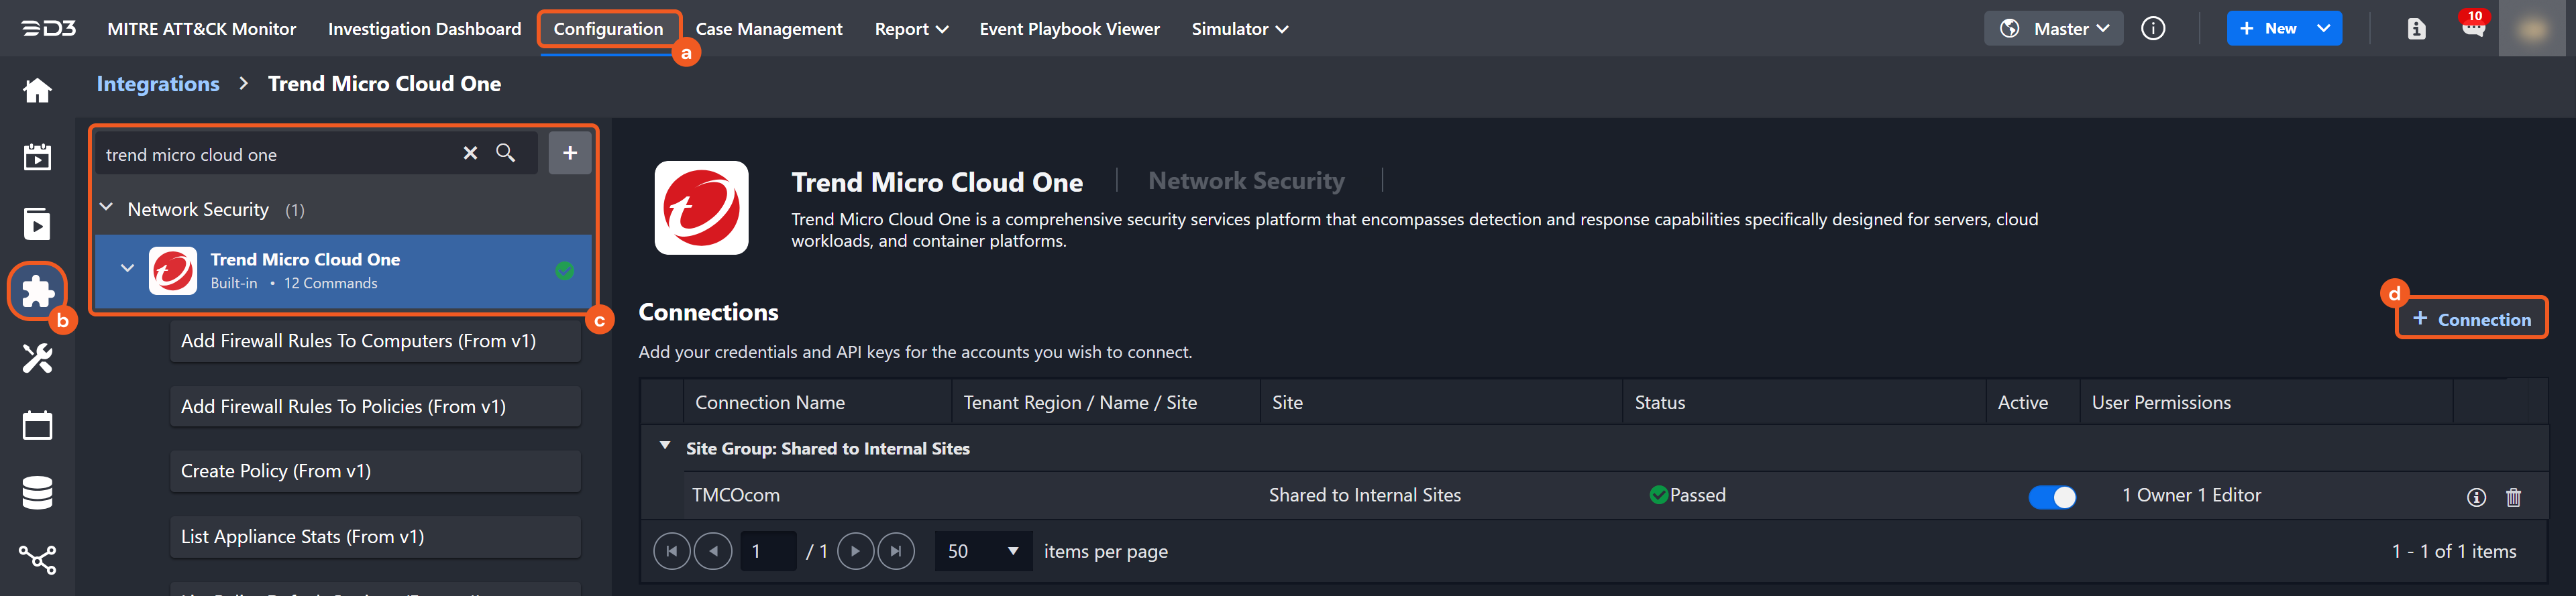Viewport: 2576px width, 596px height.
Task: Toggle the Active switch for TMCOcom
Action: click(x=2051, y=497)
